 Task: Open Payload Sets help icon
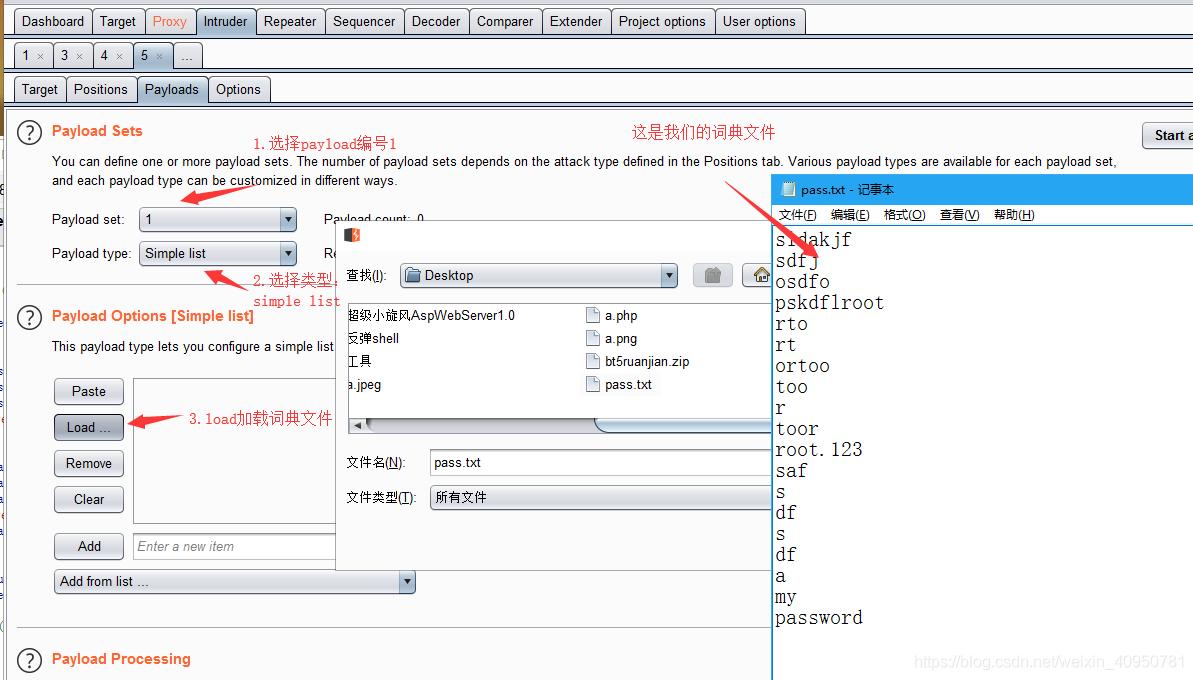[x=29, y=133]
